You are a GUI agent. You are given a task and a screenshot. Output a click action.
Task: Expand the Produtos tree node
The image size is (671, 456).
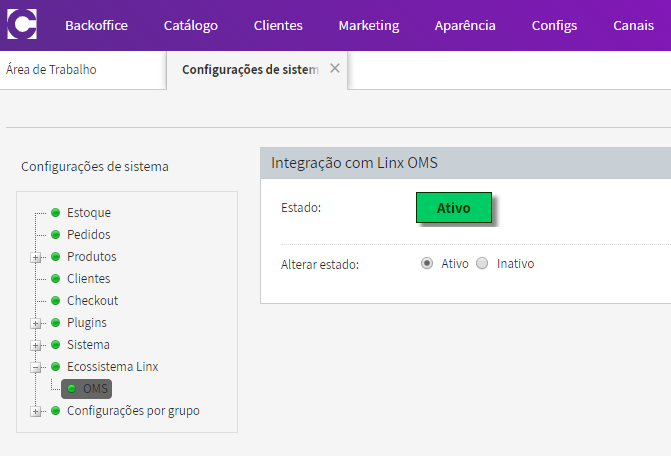coord(36,258)
